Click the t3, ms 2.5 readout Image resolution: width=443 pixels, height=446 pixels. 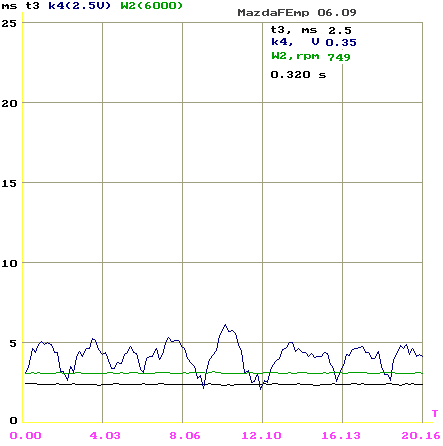(x=311, y=30)
